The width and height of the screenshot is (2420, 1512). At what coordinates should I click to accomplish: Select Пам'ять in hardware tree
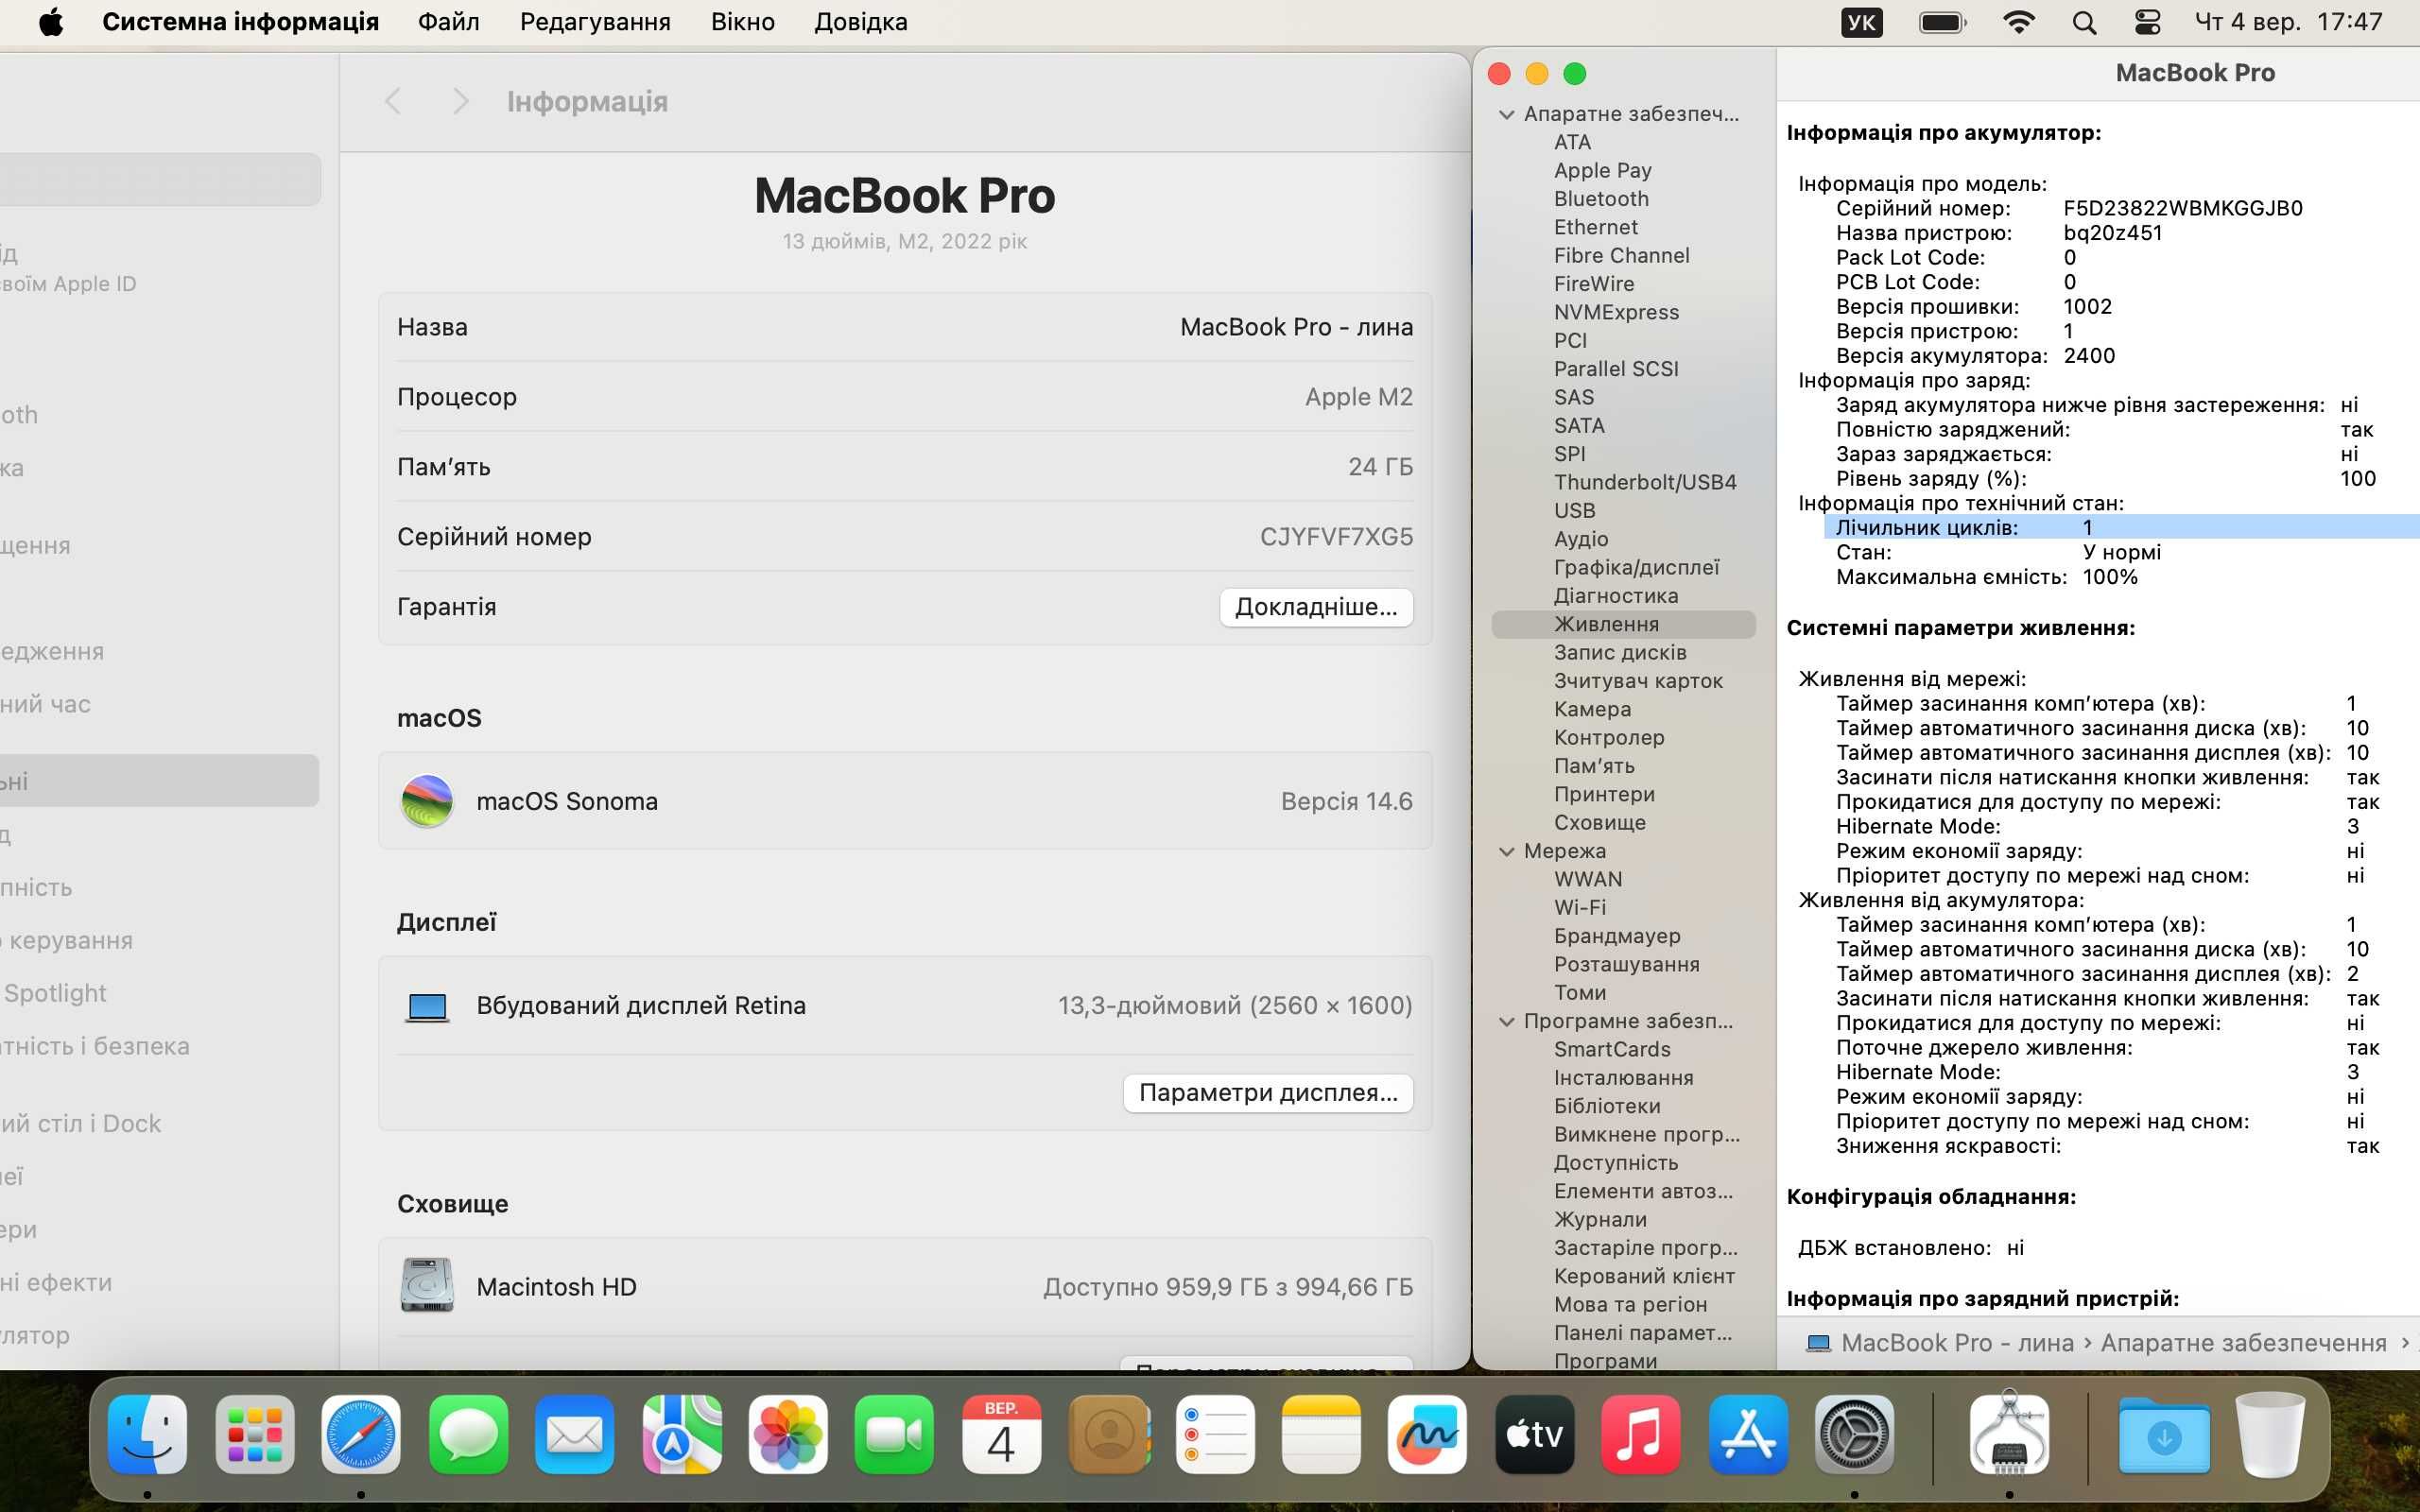click(x=1594, y=766)
